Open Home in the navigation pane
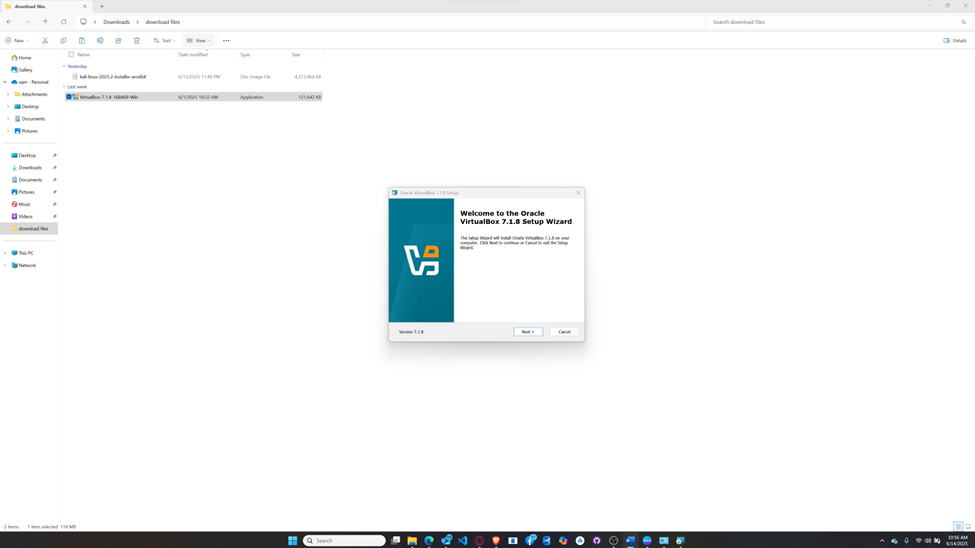The width and height of the screenshot is (975, 548). coord(25,57)
